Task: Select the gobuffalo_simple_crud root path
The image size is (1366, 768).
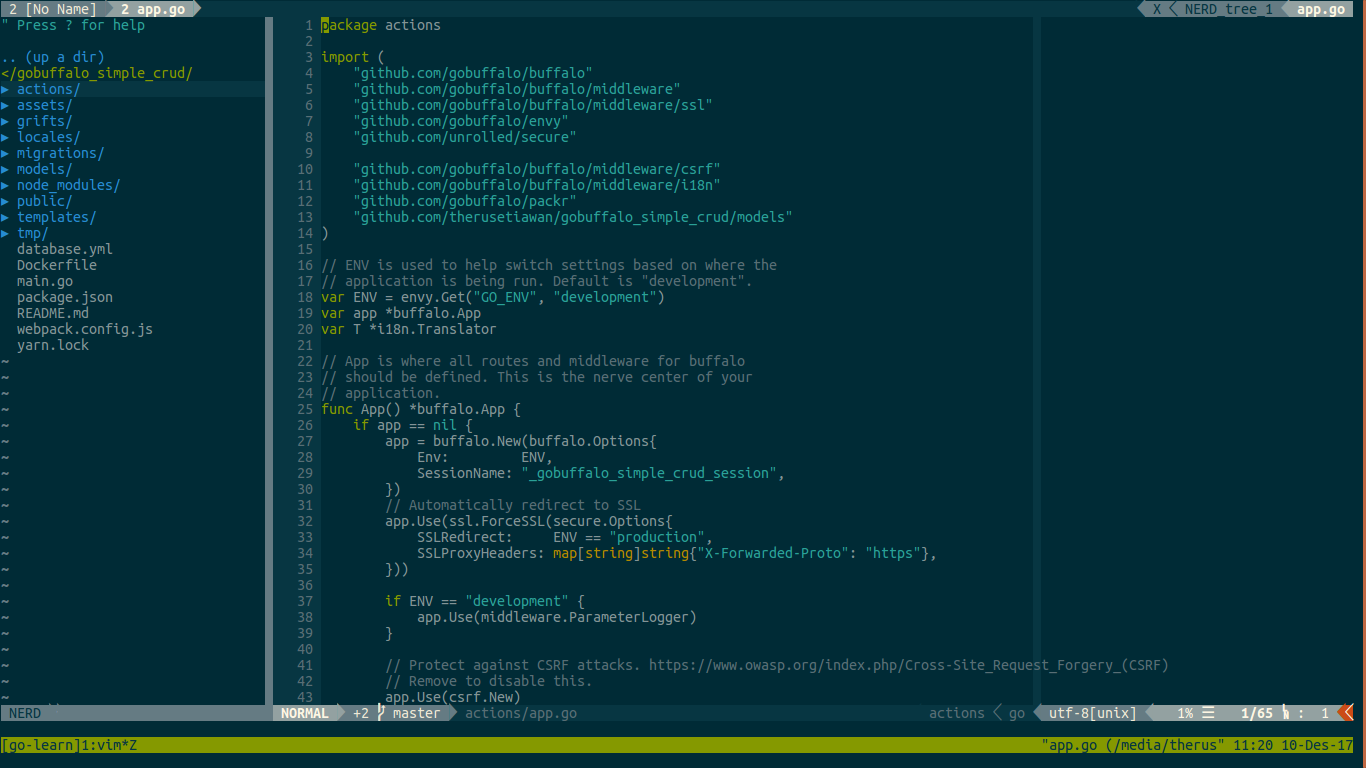Action: 97,73
